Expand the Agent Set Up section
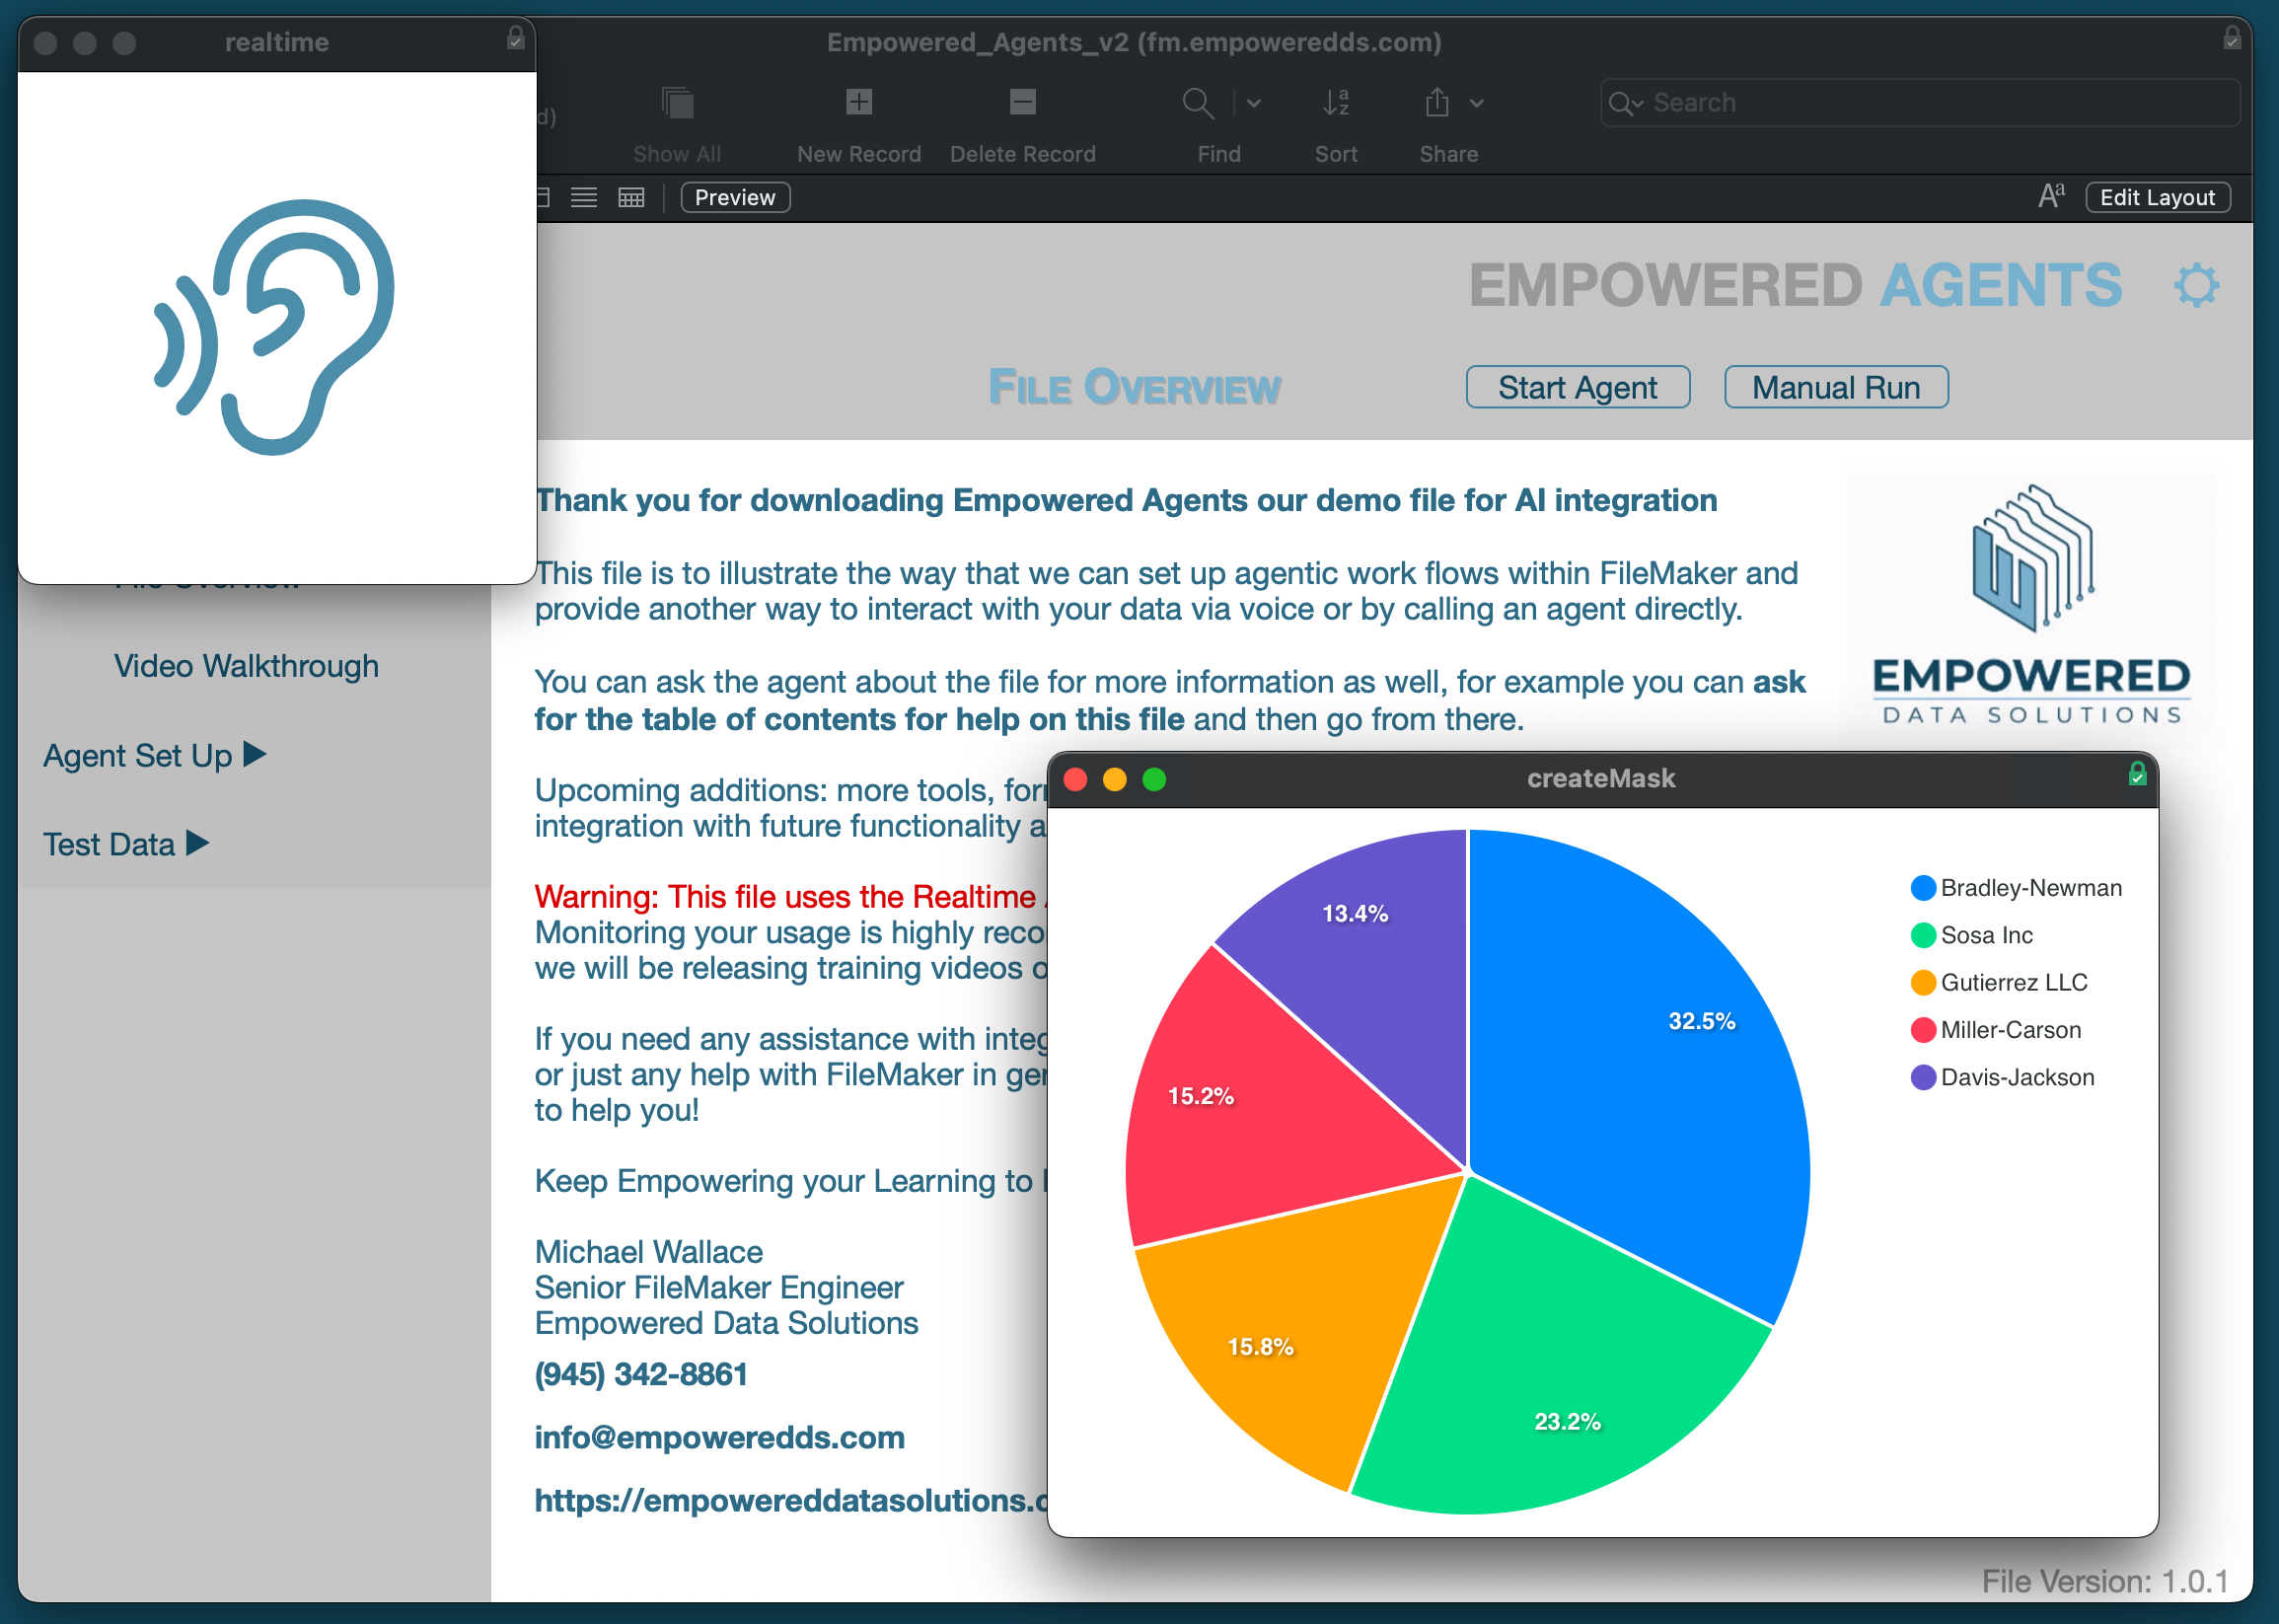This screenshot has width=2279, height=1624. tap(155, 755)
